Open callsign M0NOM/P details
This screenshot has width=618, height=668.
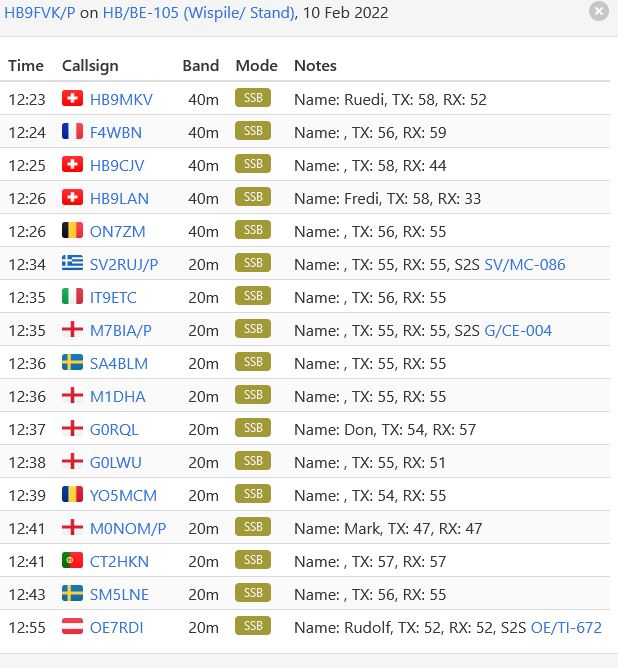(128, 529)
